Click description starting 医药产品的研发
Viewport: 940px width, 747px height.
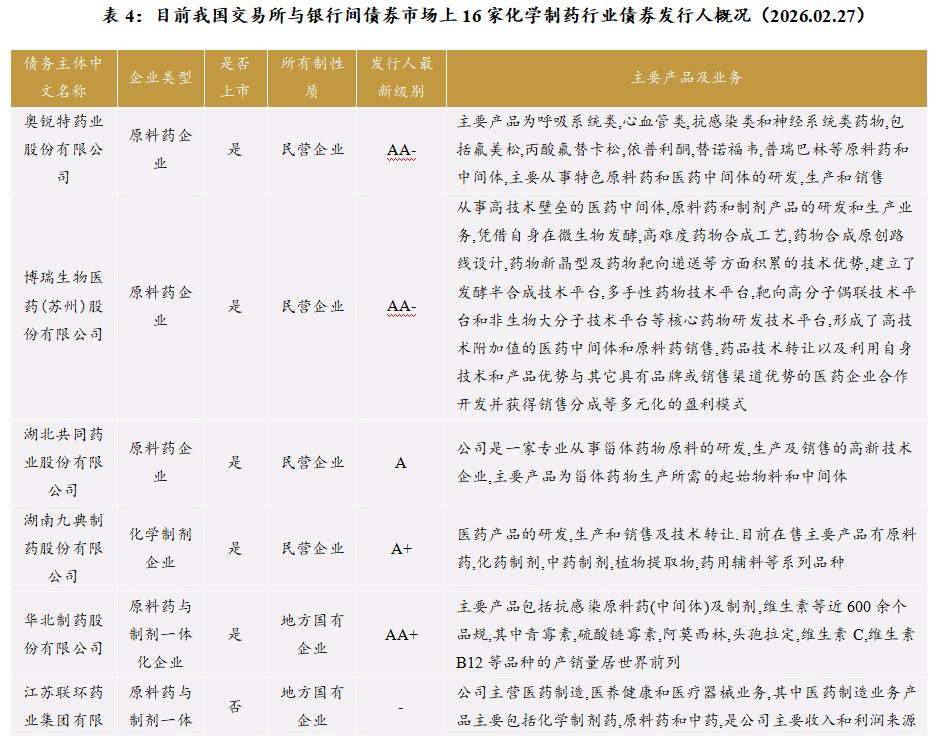(687, 548)
